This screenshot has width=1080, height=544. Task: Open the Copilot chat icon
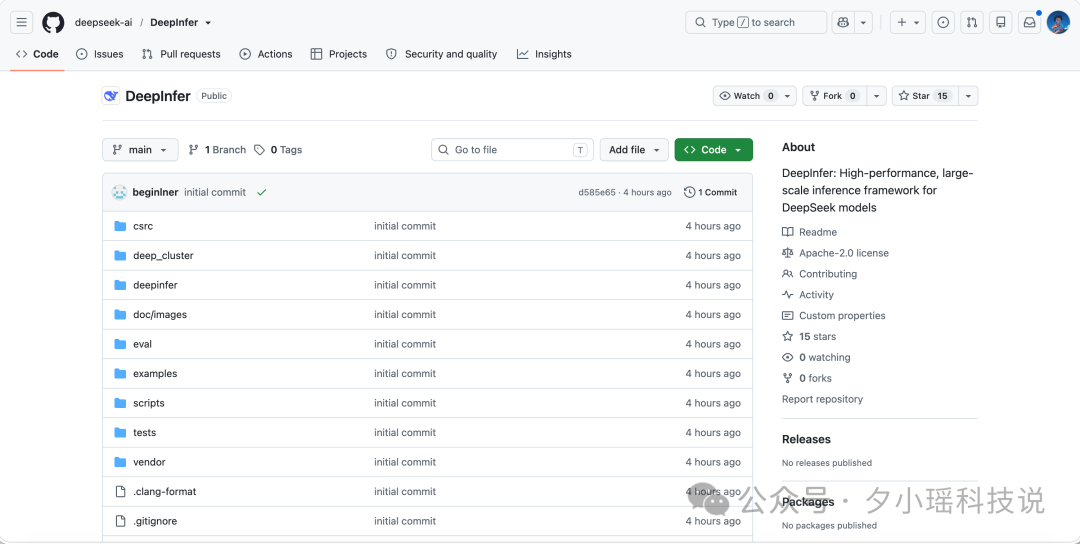842,23
